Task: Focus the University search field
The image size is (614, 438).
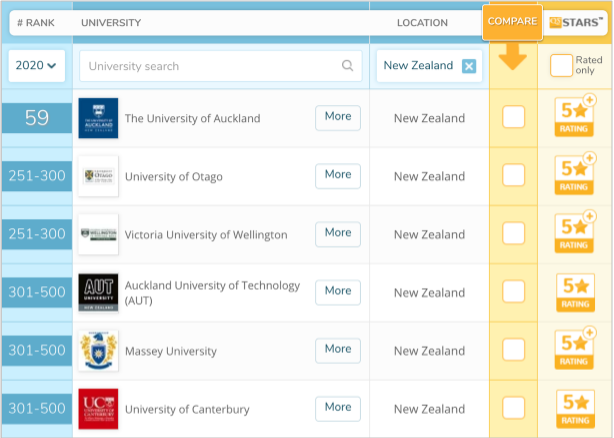Action: click(x=210, y=66)
